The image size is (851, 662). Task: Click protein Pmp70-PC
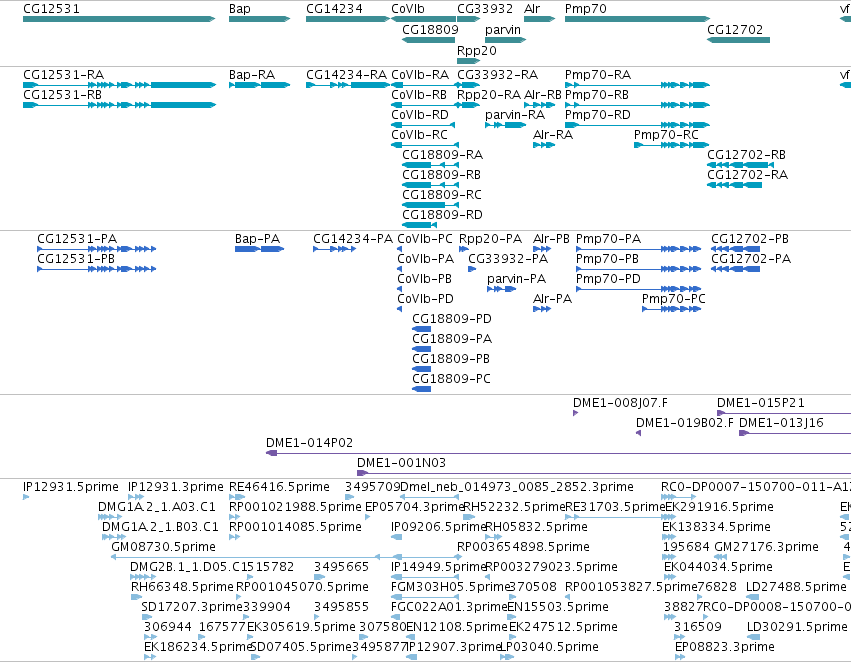(671, 309)
